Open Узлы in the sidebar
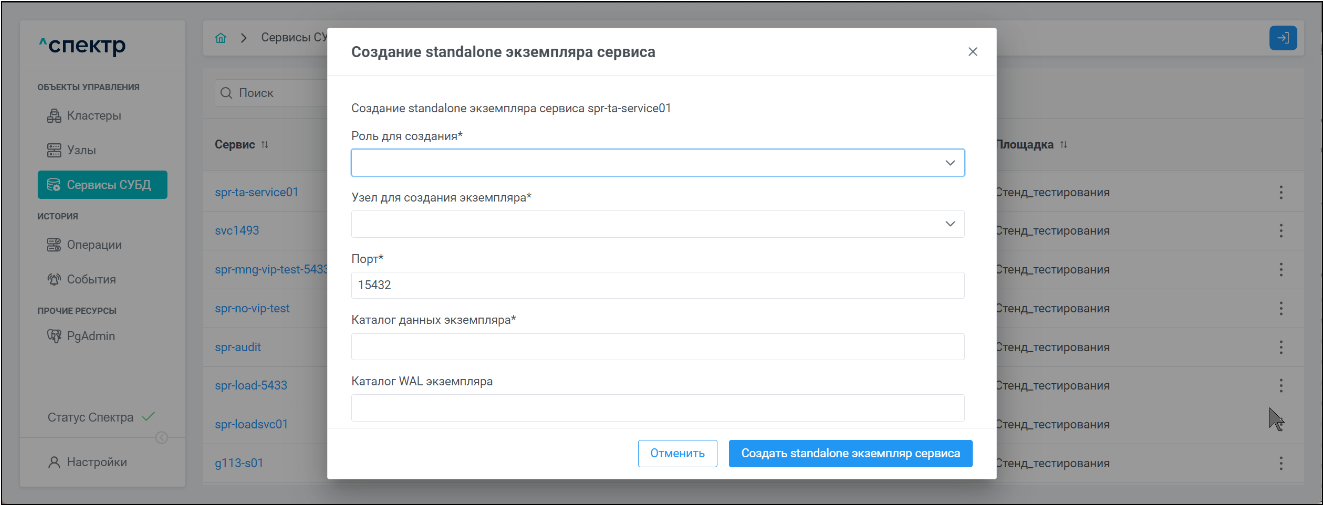The width and height of the screenshot is (1323, 505). [81, 150]
